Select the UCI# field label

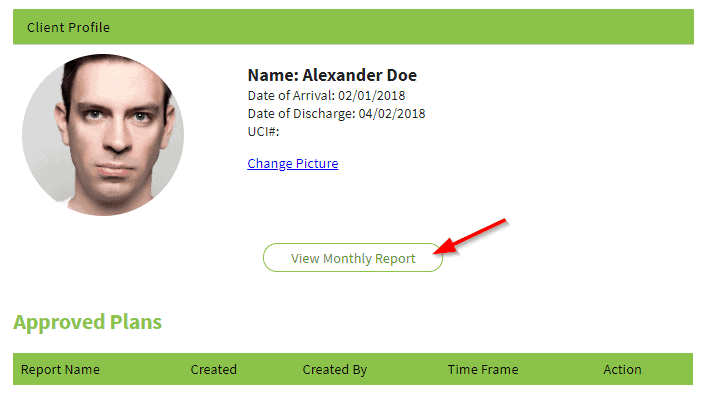pyautogui.click(x=263, y=132)
